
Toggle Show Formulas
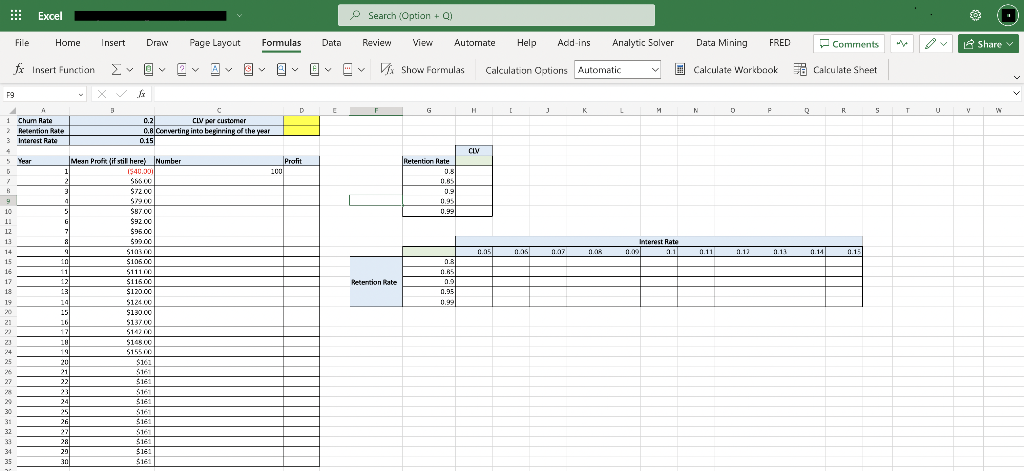(423, 70)
